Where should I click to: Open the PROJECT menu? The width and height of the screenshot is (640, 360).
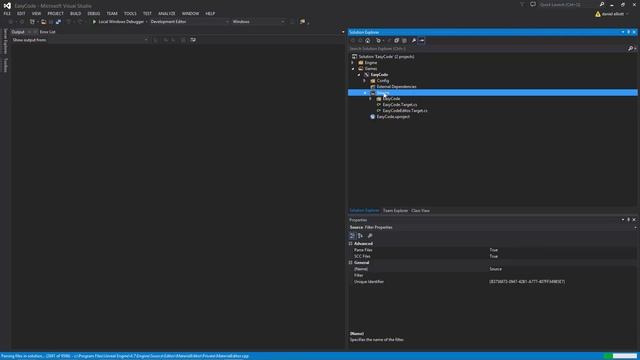click(56, 13)
